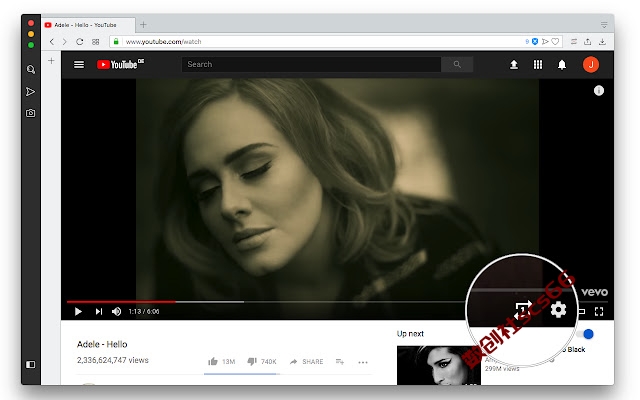
Task: Open the Up next video thumbnail
Action: [439, 365]
